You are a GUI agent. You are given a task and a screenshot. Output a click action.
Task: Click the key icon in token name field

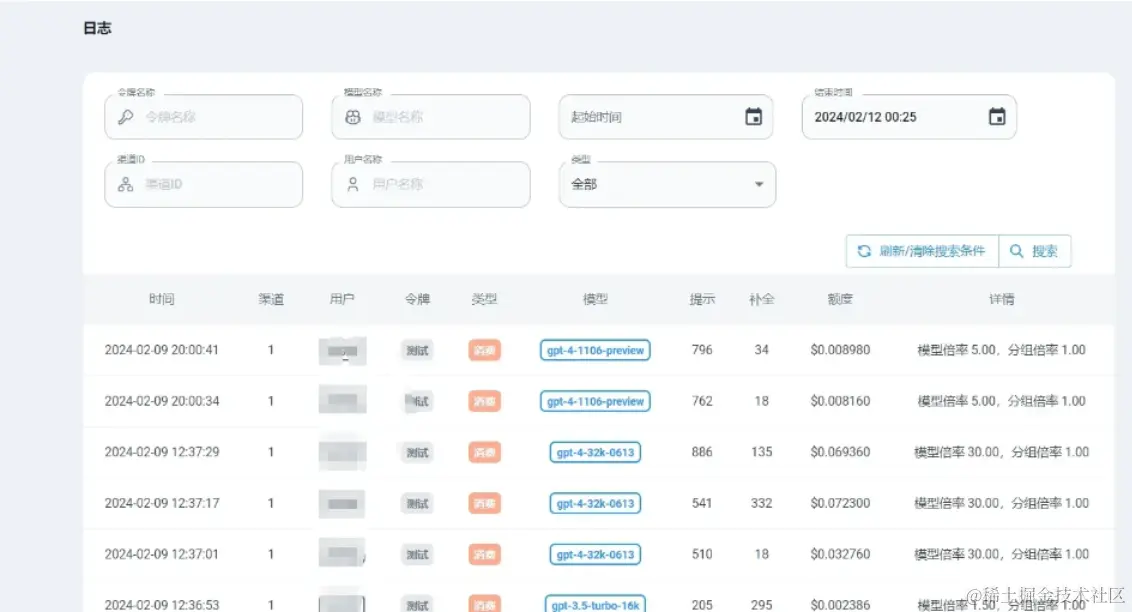[126, 117]
